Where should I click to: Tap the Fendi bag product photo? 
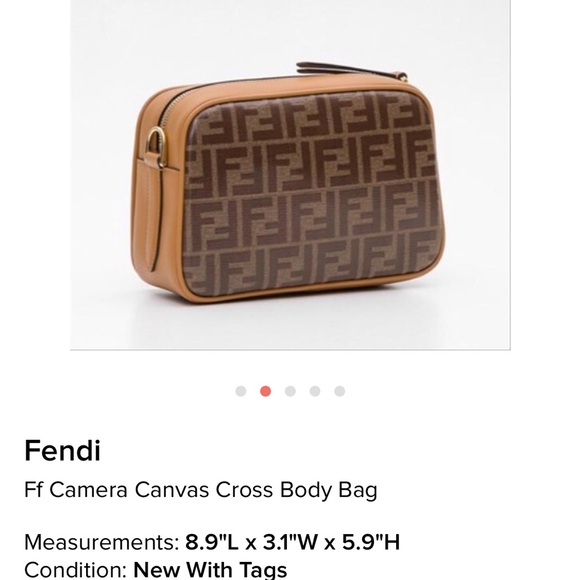pyautogui.click(x=290, y=174)
